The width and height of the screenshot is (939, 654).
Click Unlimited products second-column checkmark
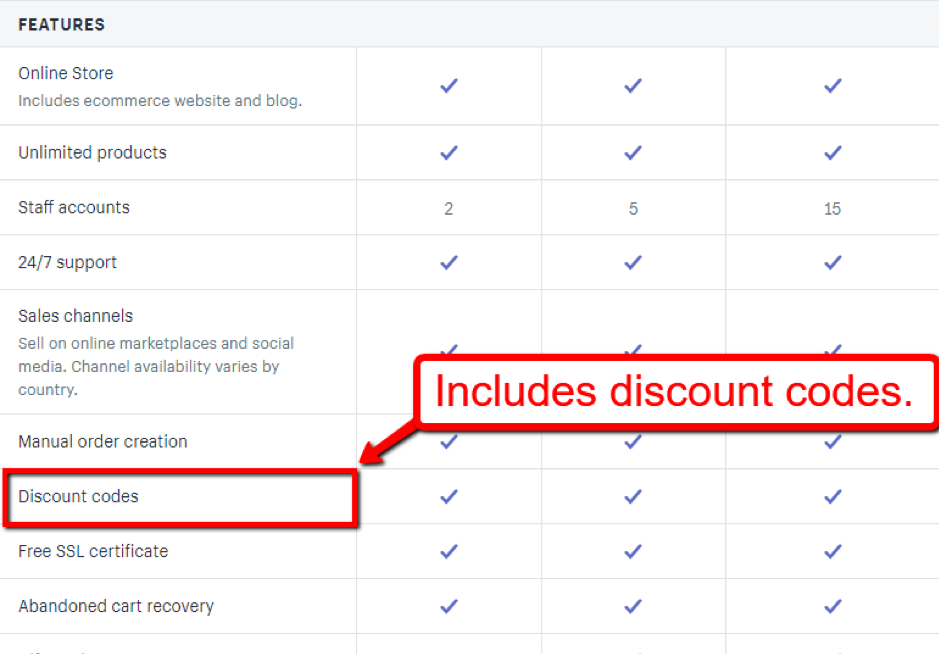click(633, 153)
